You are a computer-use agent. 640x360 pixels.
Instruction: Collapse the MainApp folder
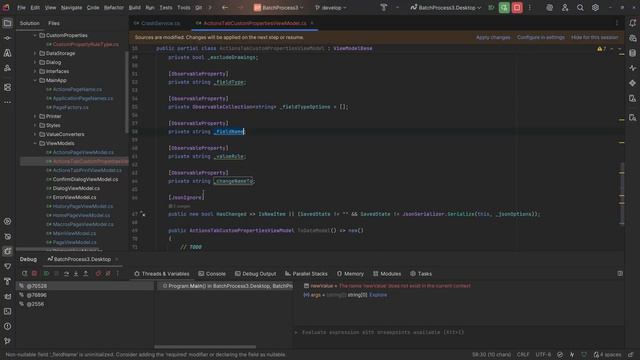[x=35, y=80]
